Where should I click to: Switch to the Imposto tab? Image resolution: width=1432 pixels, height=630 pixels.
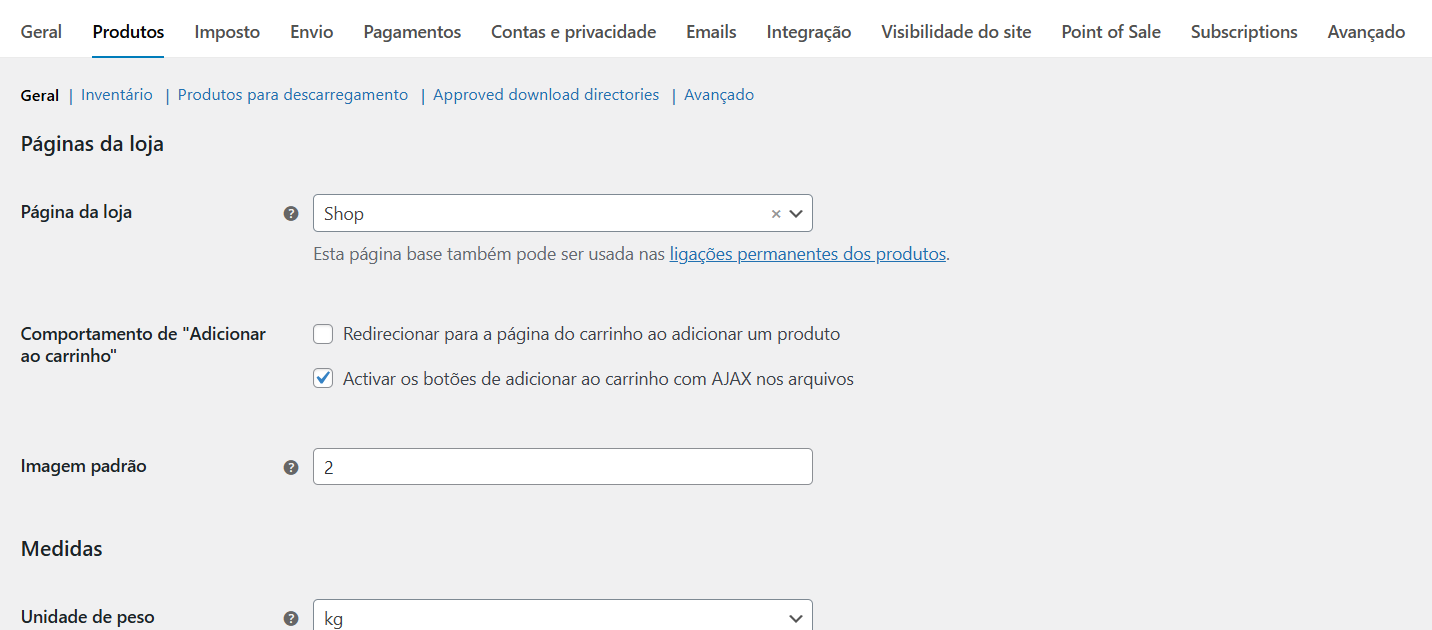(x=227, y=32)
